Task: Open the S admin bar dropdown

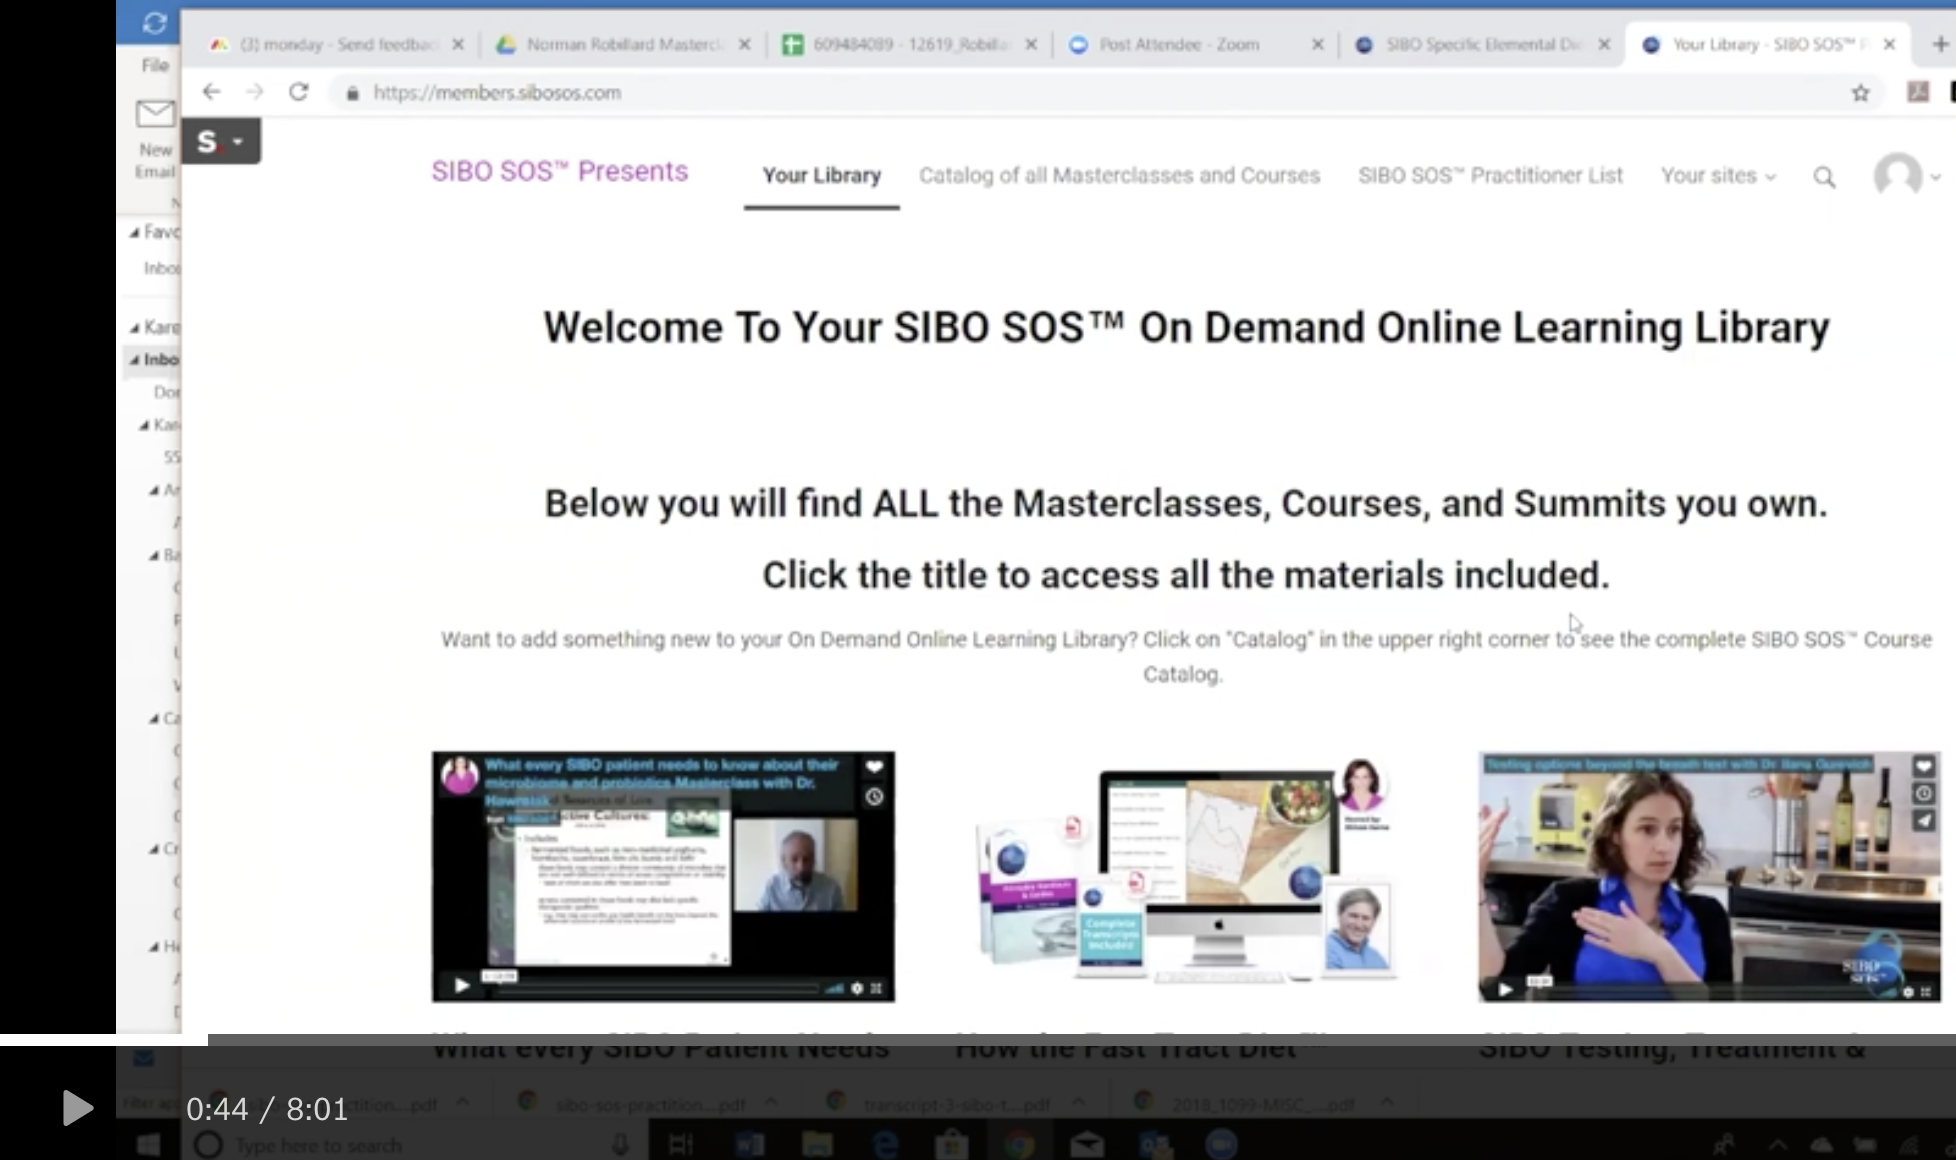Action: pos(221,141)
